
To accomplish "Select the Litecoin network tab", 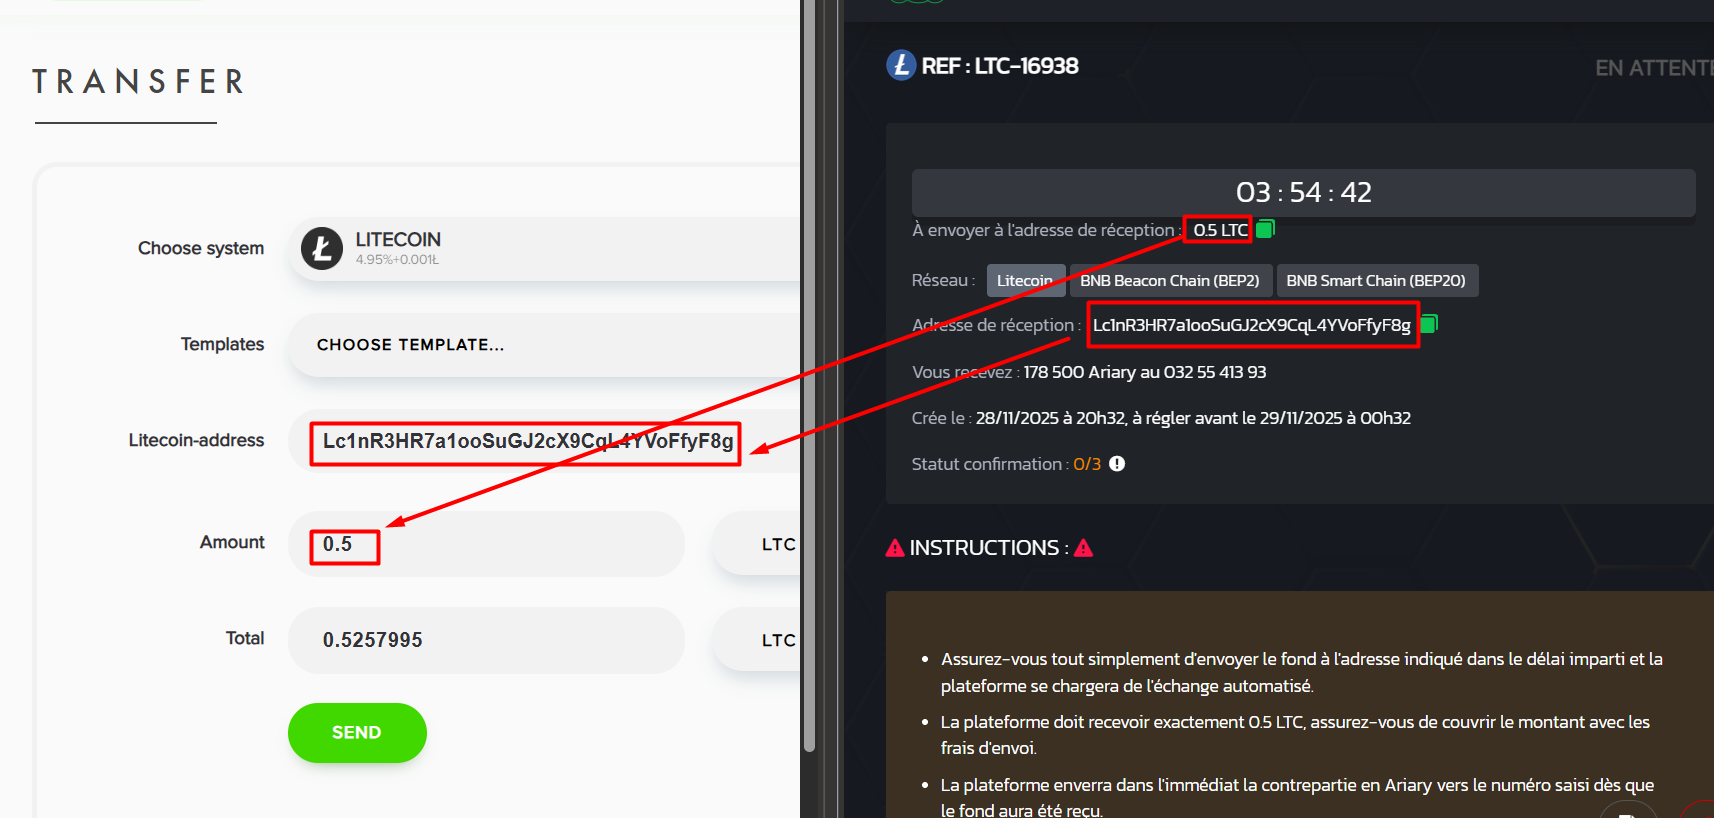I will 1025,281.
